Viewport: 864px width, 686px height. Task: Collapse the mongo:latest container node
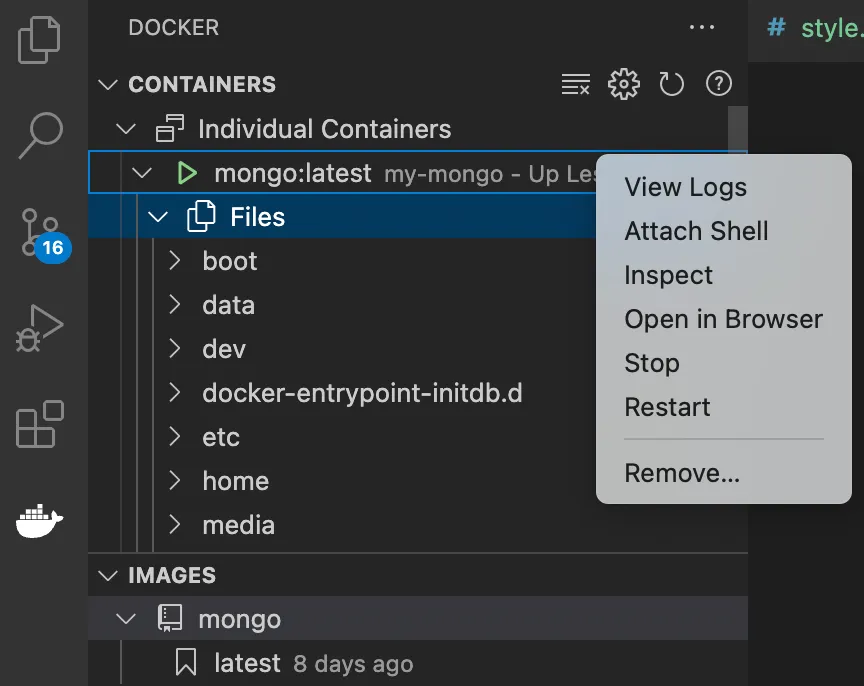142,174
